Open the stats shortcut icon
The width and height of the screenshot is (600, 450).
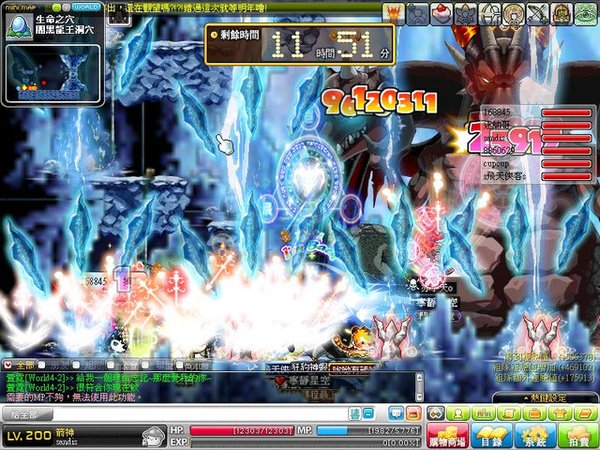pyautogui.click(x=484, y=413)
